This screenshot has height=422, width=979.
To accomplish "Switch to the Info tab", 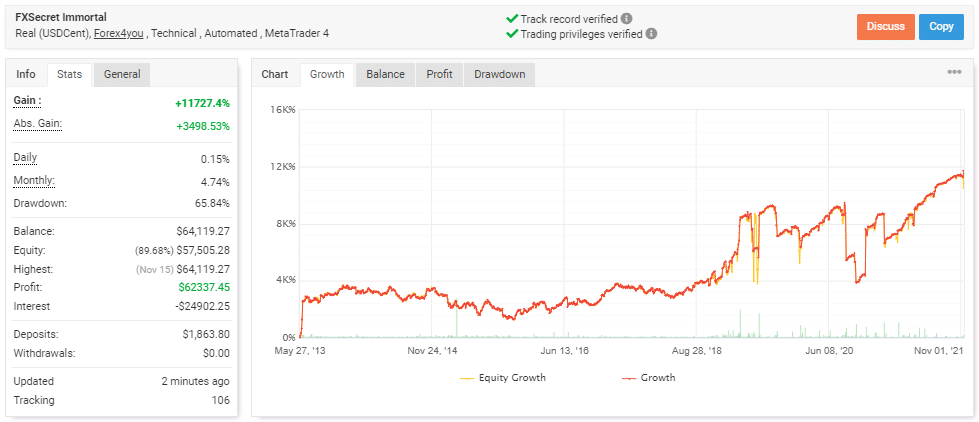I will coord(26,74).
